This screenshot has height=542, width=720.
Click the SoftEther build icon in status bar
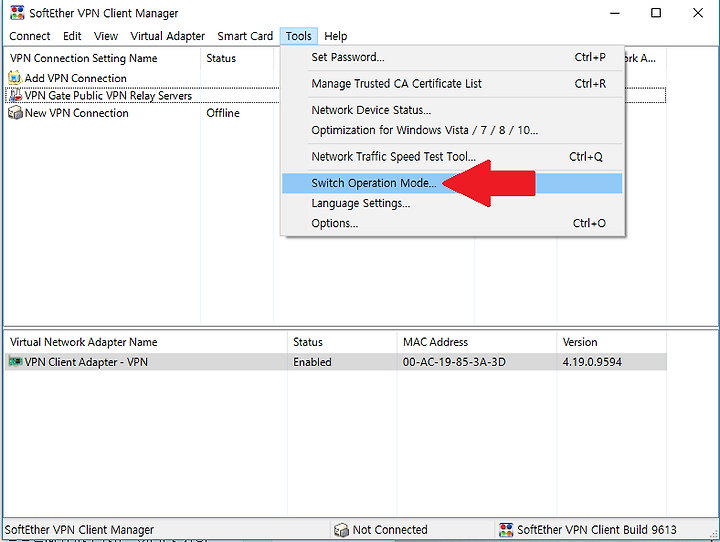click(x=506, y=530)
